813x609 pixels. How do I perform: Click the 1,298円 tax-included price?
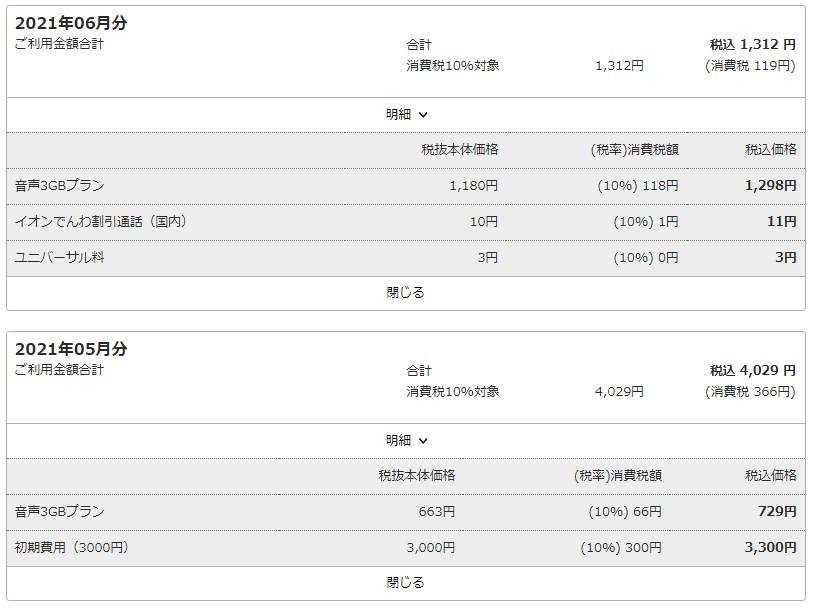[770, 186]
